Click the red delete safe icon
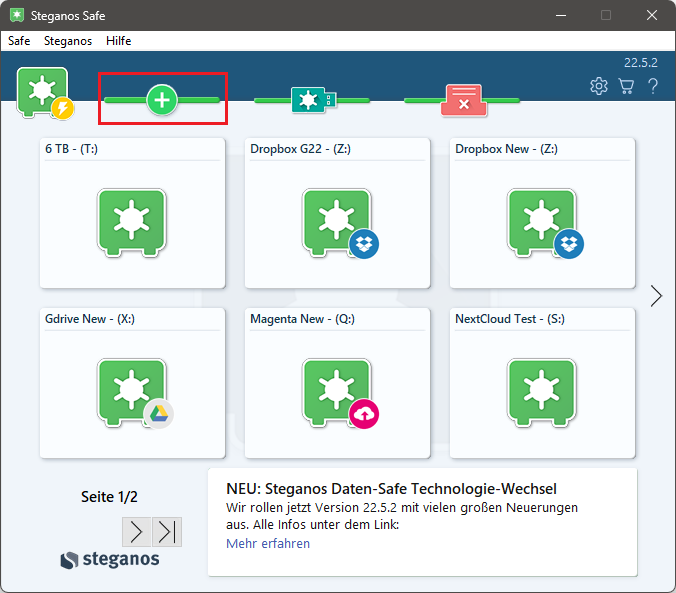 point(461,99)
